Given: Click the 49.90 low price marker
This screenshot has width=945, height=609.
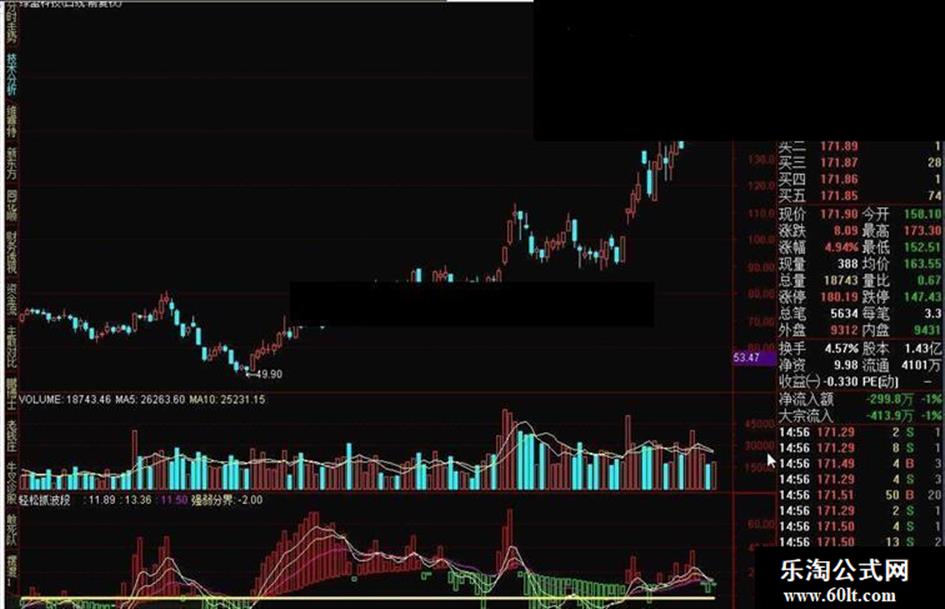Looking at the screenshot, I should (269, 374).
